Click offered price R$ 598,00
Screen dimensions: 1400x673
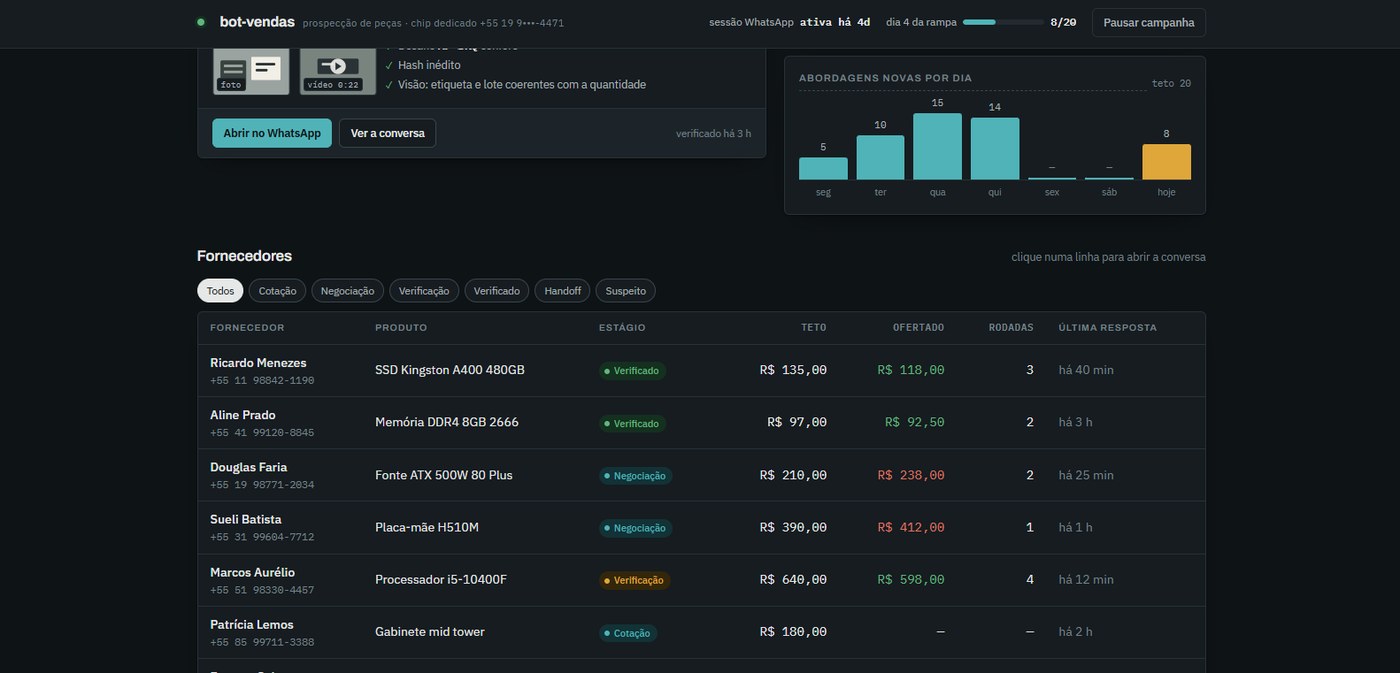(x=911, y=579)
